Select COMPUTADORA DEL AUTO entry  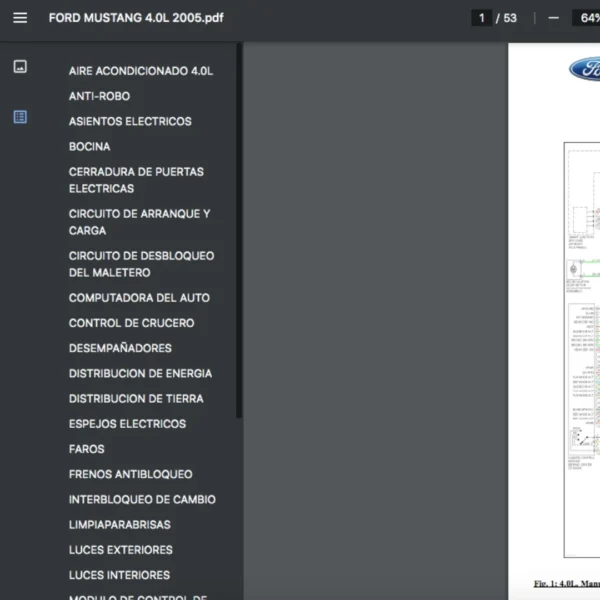point(139,298)
